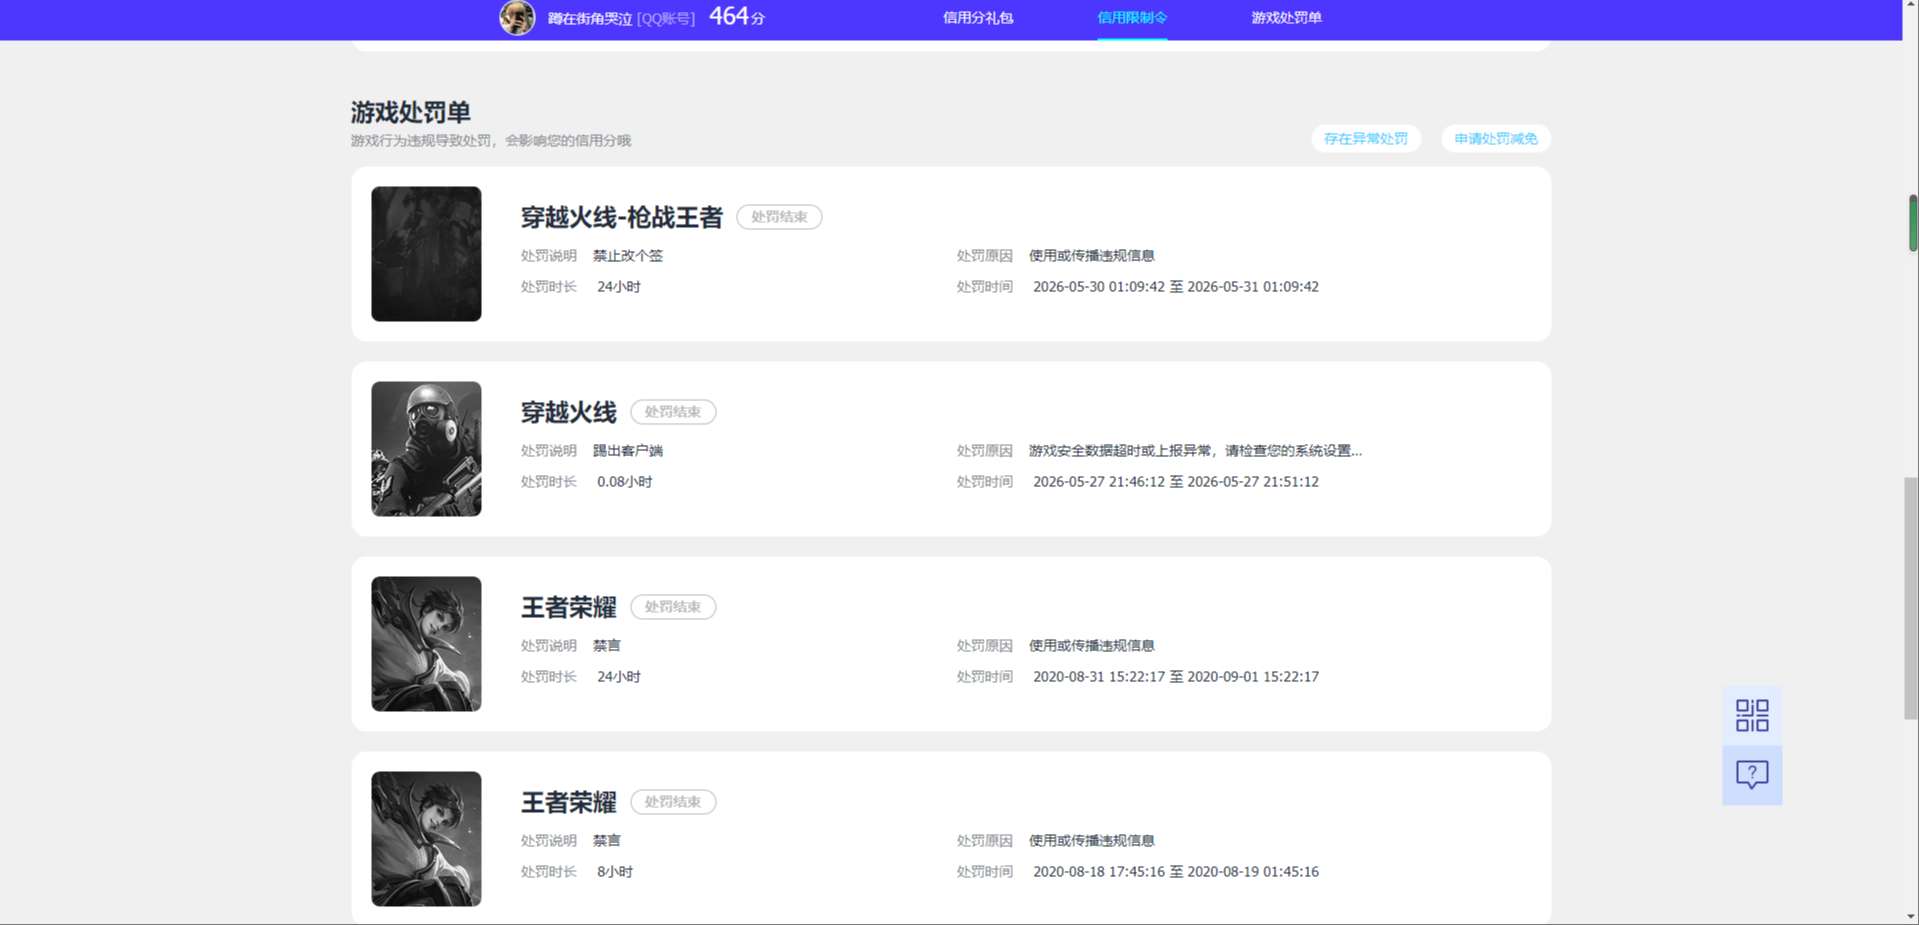The height and width of the screenshot is (925, 1919).
Task: Click duration value 0.08小时
Action: point(625,482)
